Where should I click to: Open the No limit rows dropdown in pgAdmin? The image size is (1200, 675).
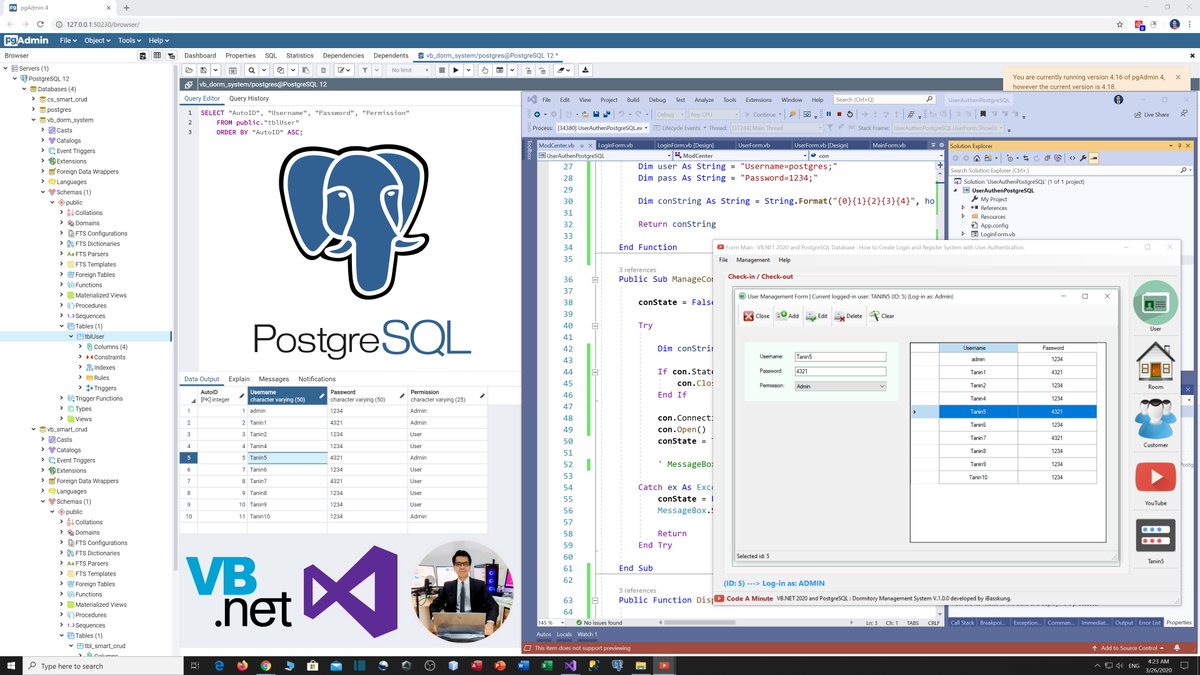(x=408, y=70)
